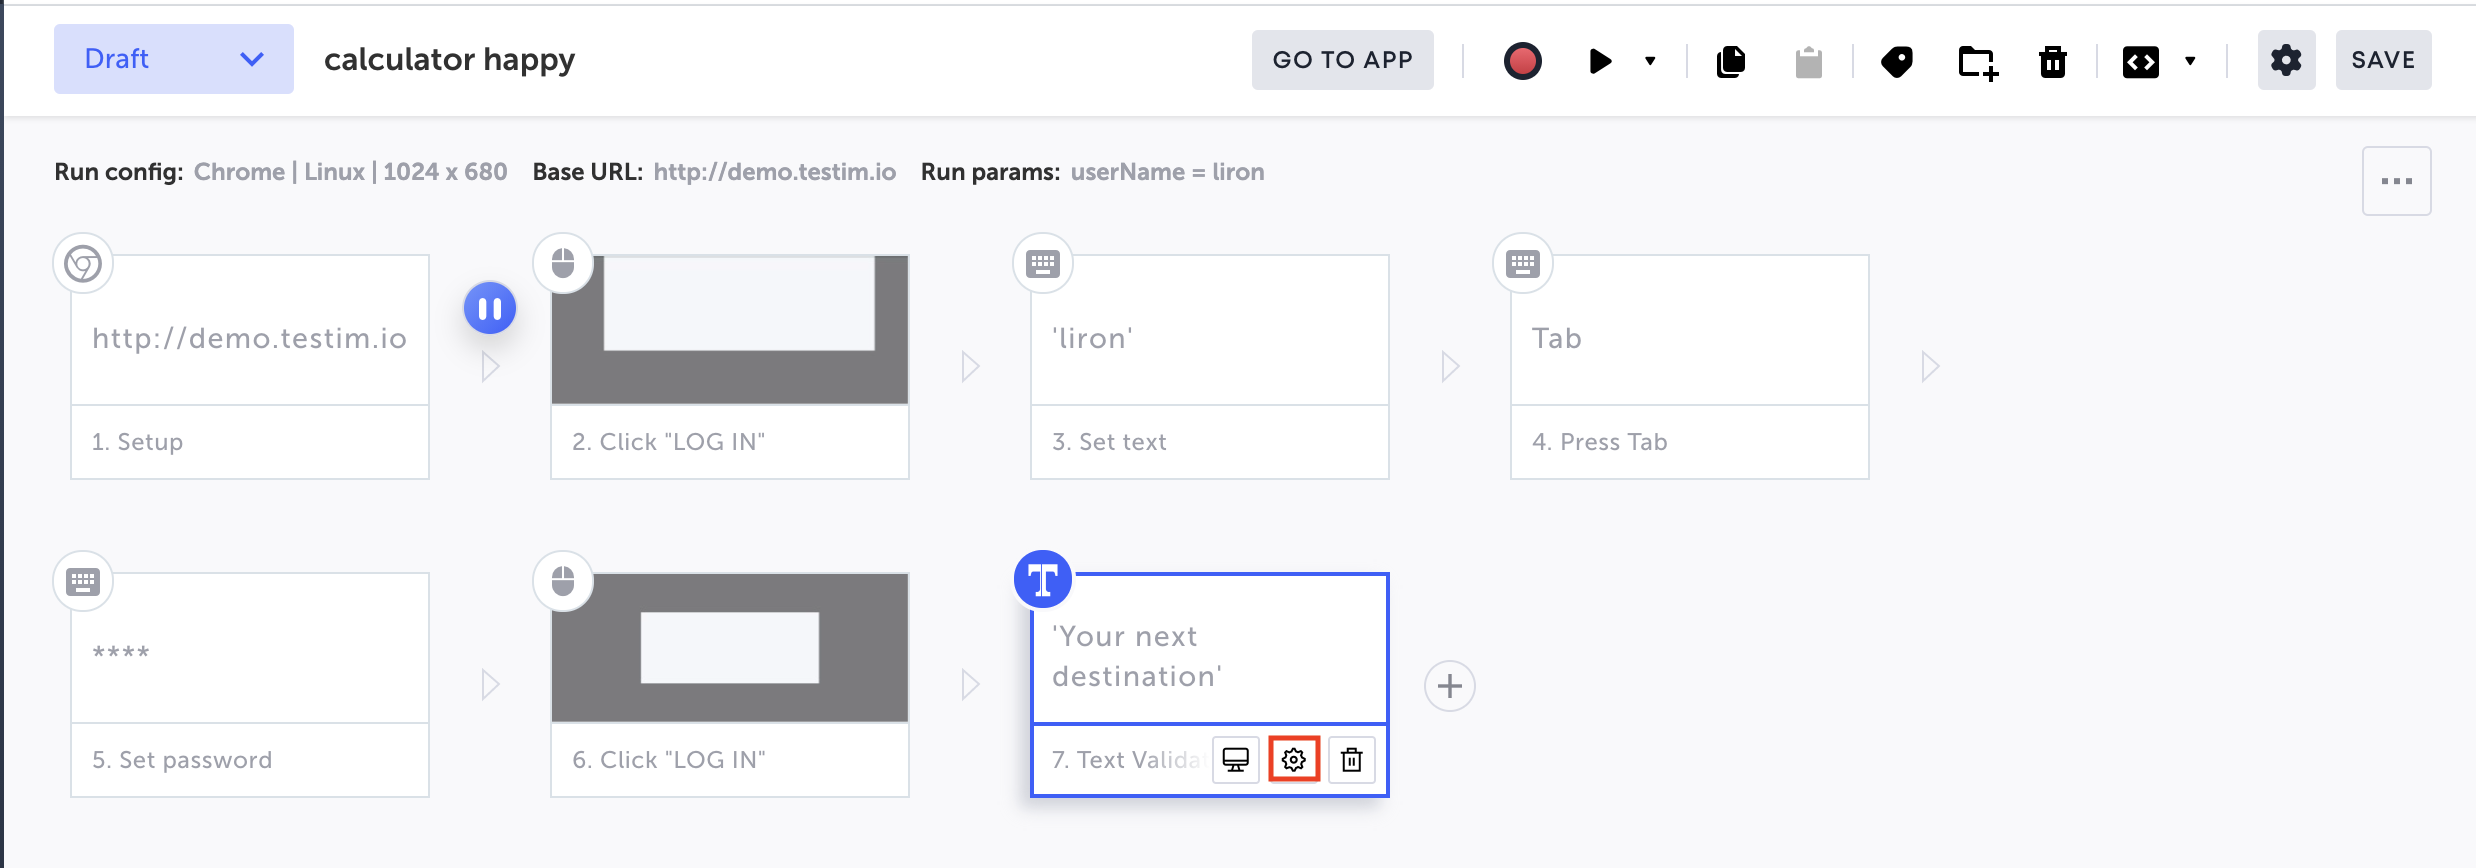Open play options dropdown arrow

(1650, 61)
